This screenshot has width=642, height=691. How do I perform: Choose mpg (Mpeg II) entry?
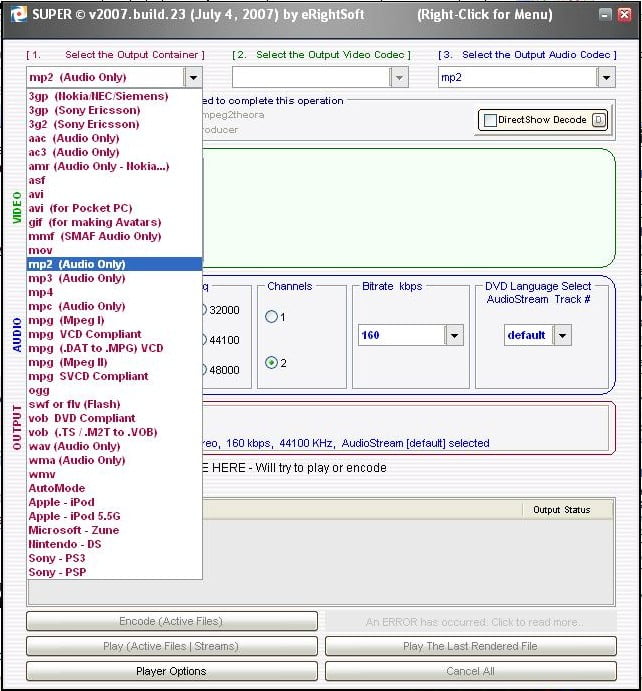pyautogui.click(x=115, y=362)
